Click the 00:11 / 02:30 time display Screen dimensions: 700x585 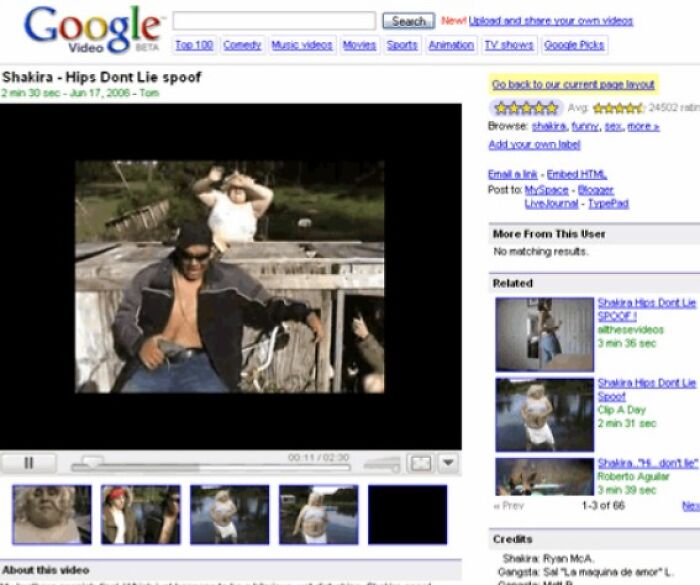318,458
